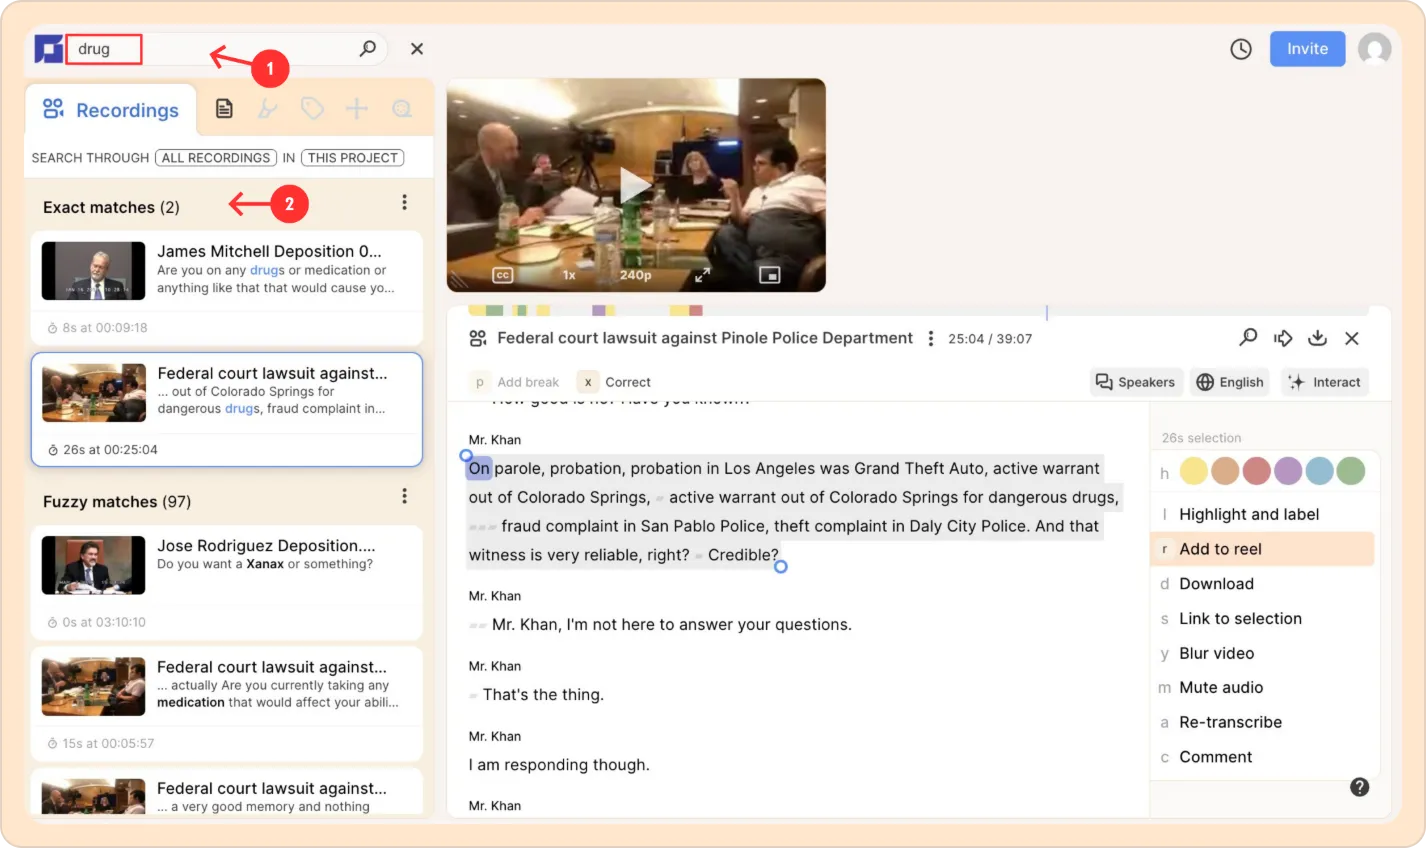Open the highlighter tab icon
1426x848 pixels.
pyautogui.click(x=268, y=108)
